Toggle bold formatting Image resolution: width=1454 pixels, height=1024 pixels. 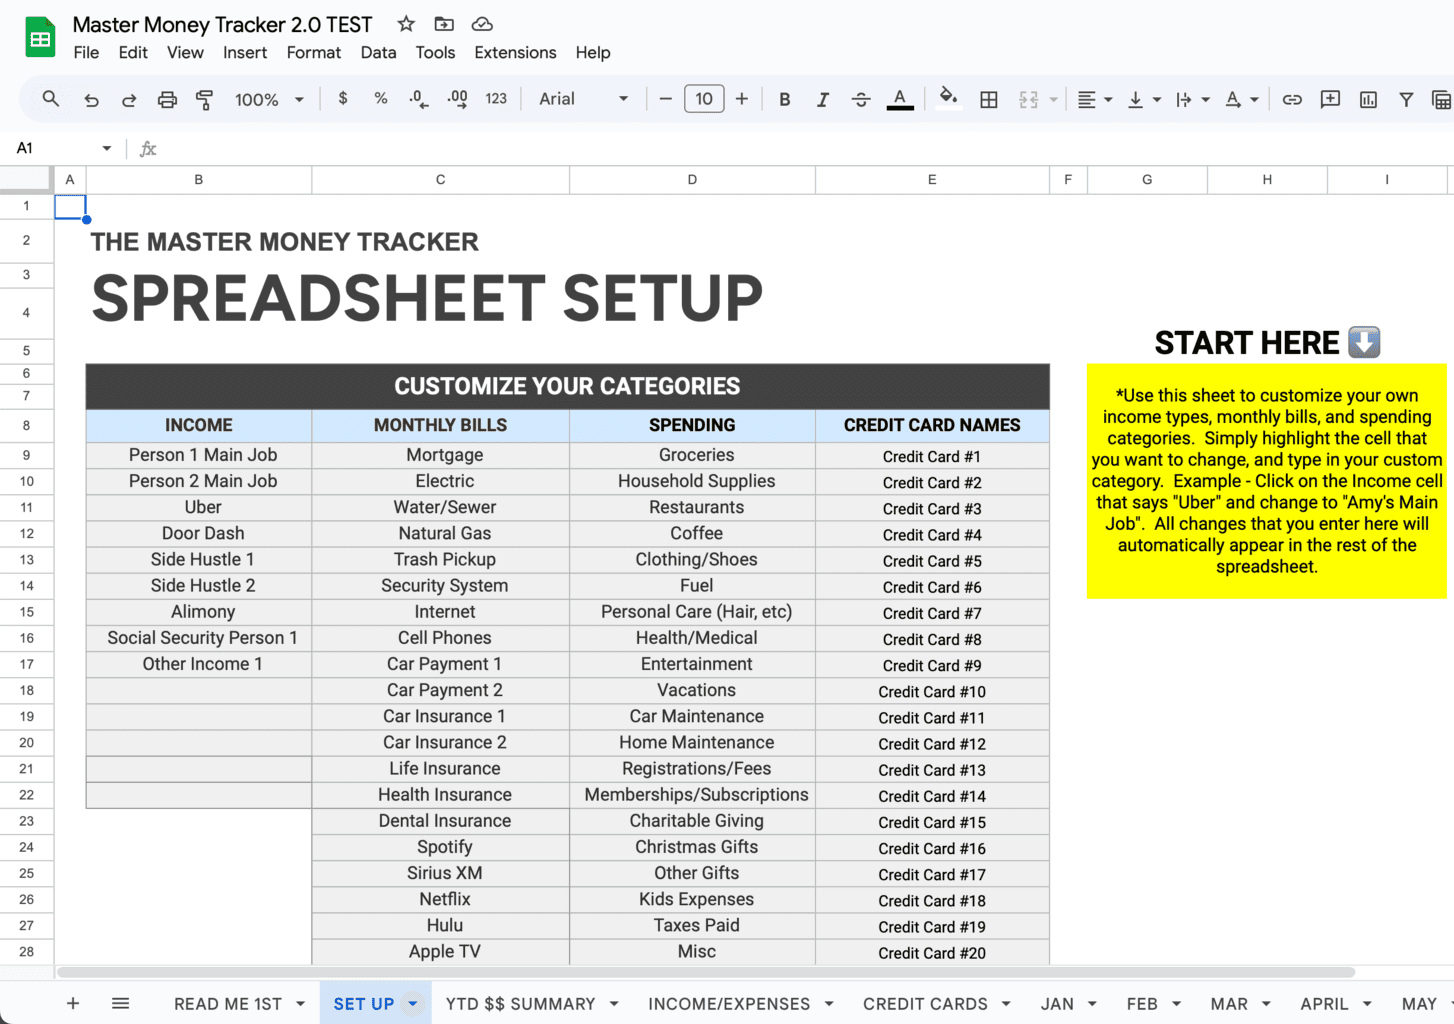[785, 99]
